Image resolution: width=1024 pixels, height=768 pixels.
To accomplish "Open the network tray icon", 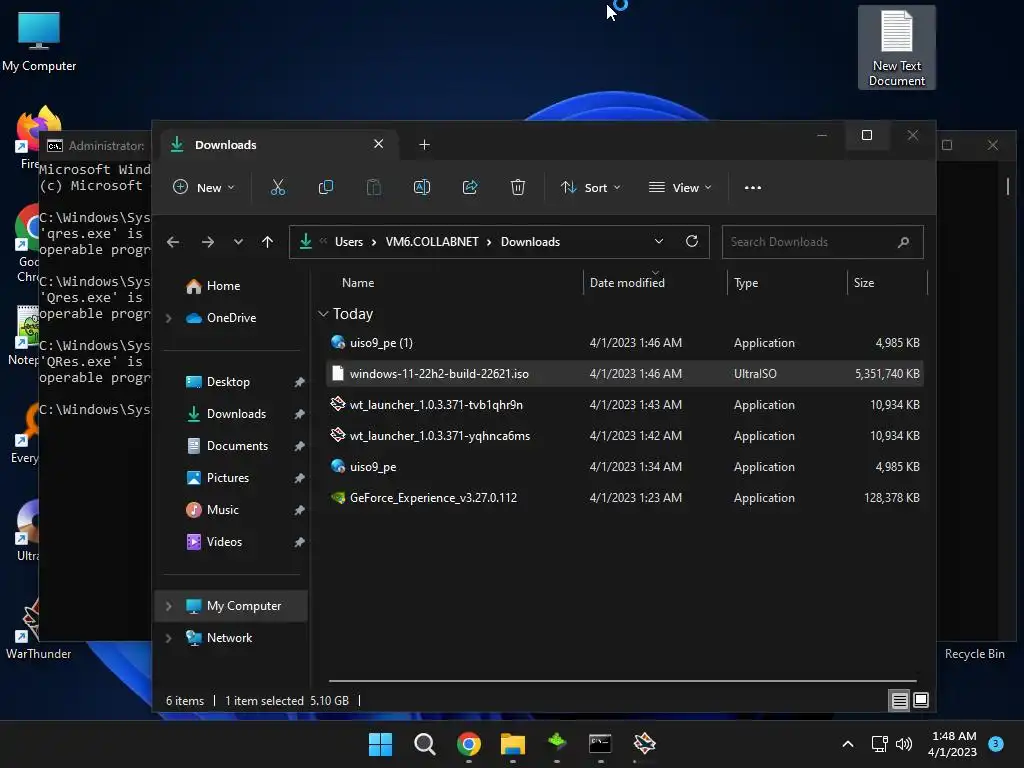I will 880,744.
